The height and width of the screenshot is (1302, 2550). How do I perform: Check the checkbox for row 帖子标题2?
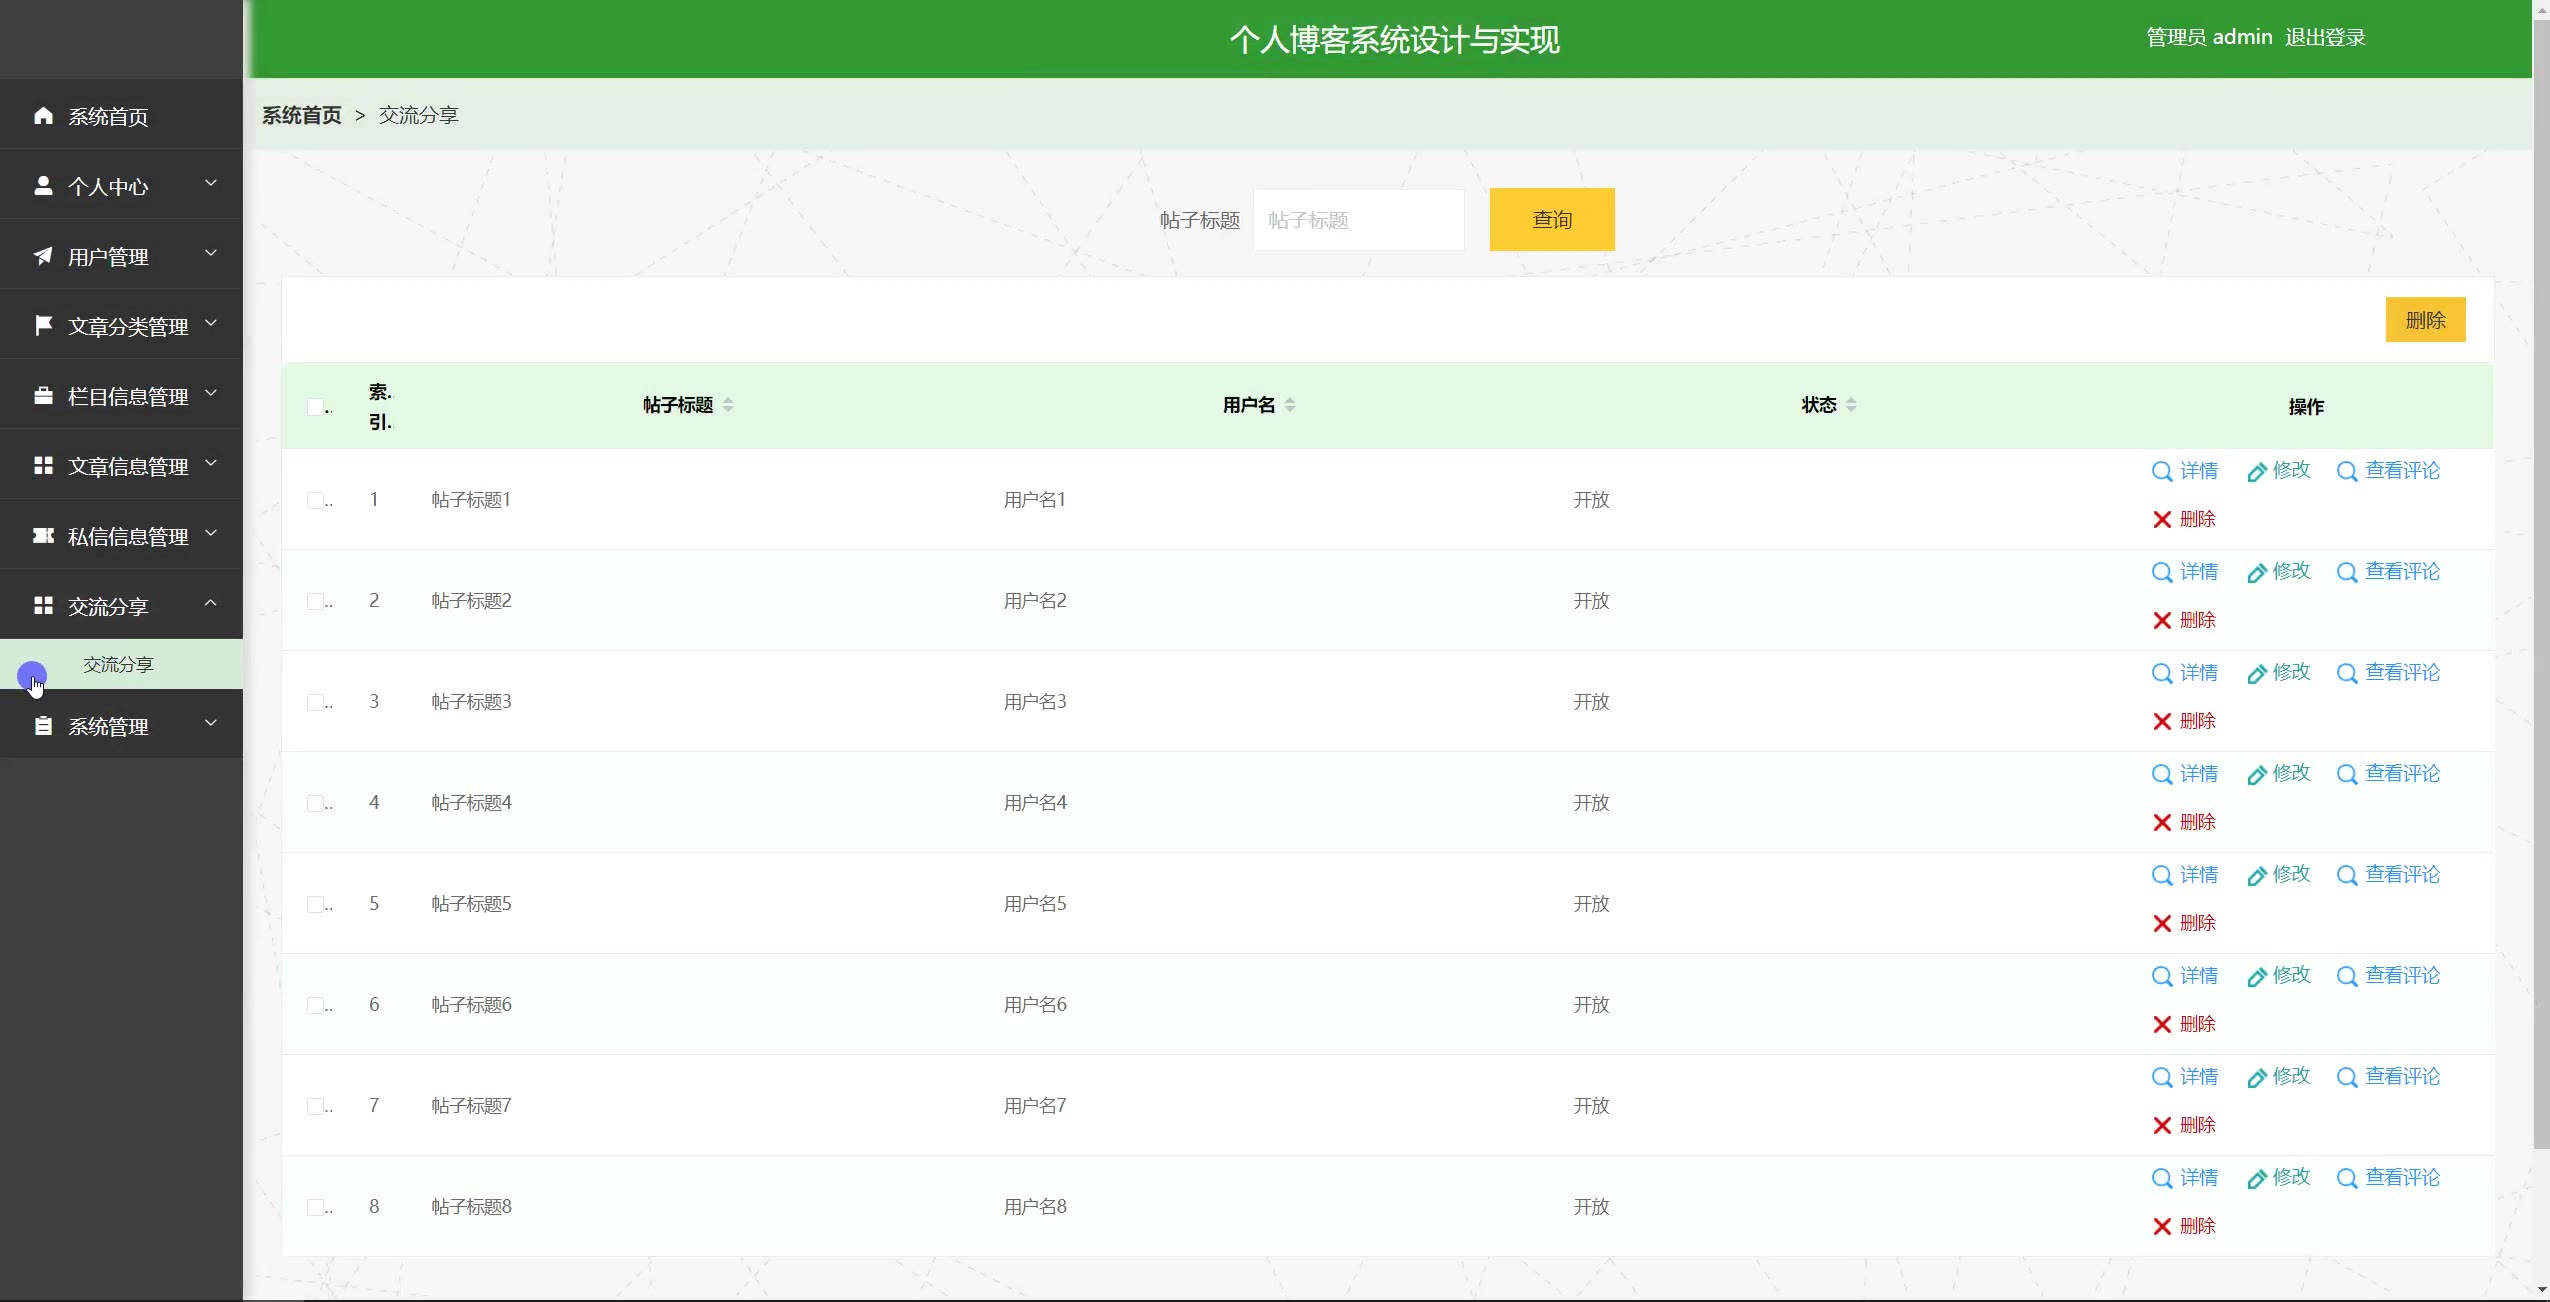pyautogui.click(x=315, y=601)
